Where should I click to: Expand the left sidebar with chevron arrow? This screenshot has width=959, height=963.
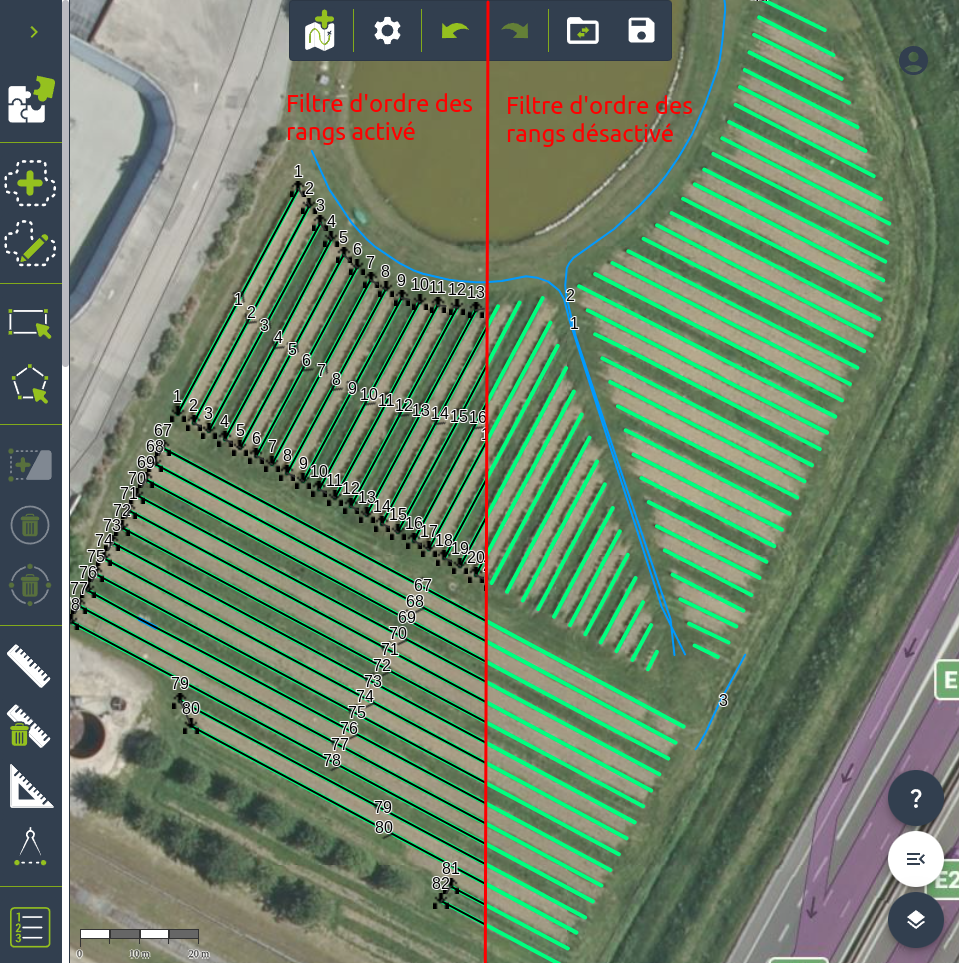click(x=34, y=32)
